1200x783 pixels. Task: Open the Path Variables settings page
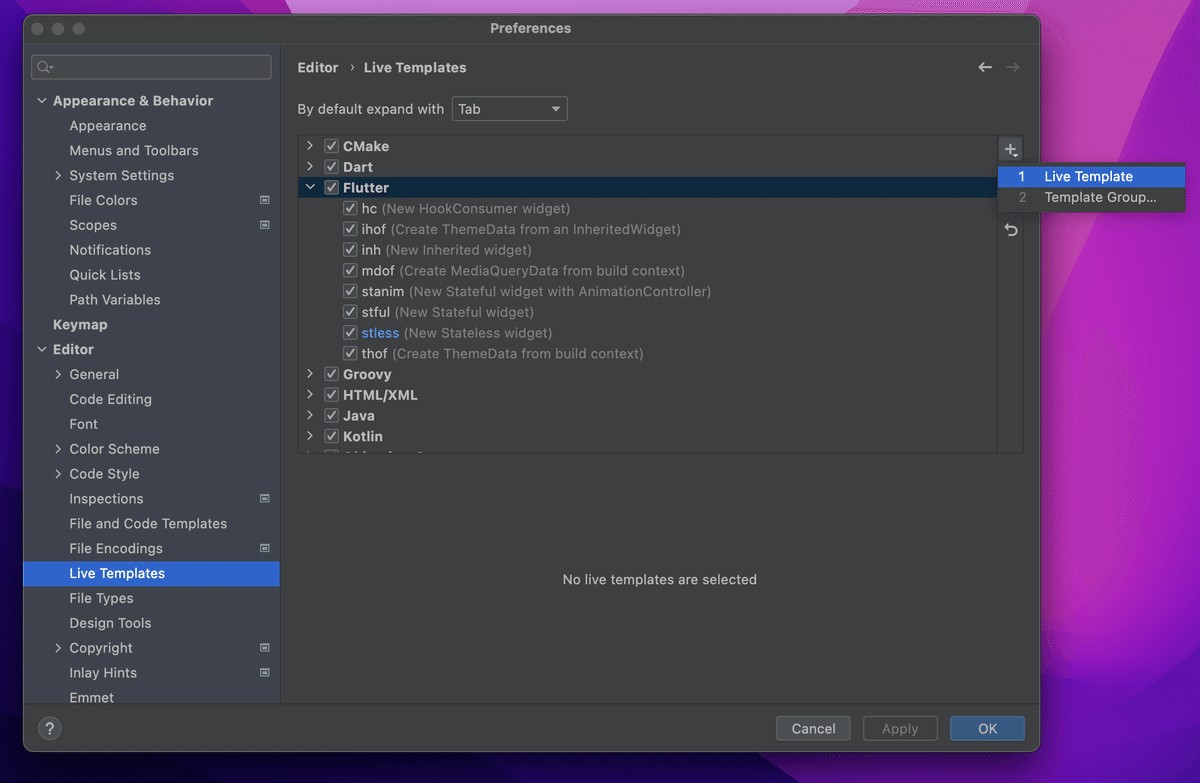115,300
